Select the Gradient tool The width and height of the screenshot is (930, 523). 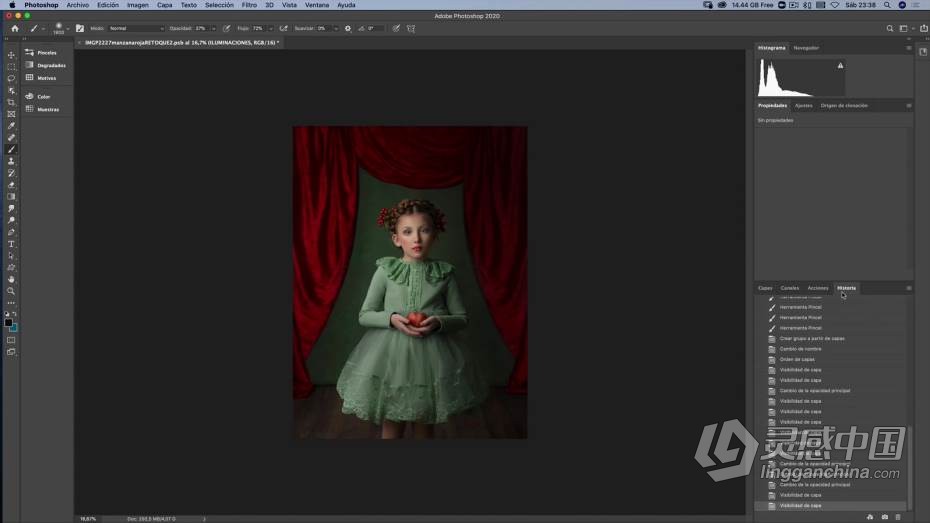tap(11, 197)
